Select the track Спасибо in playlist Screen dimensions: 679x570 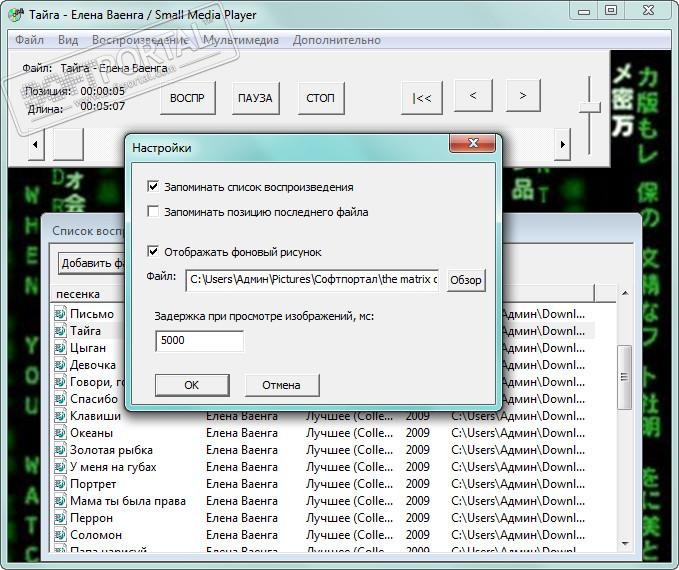tap(94, 398)
